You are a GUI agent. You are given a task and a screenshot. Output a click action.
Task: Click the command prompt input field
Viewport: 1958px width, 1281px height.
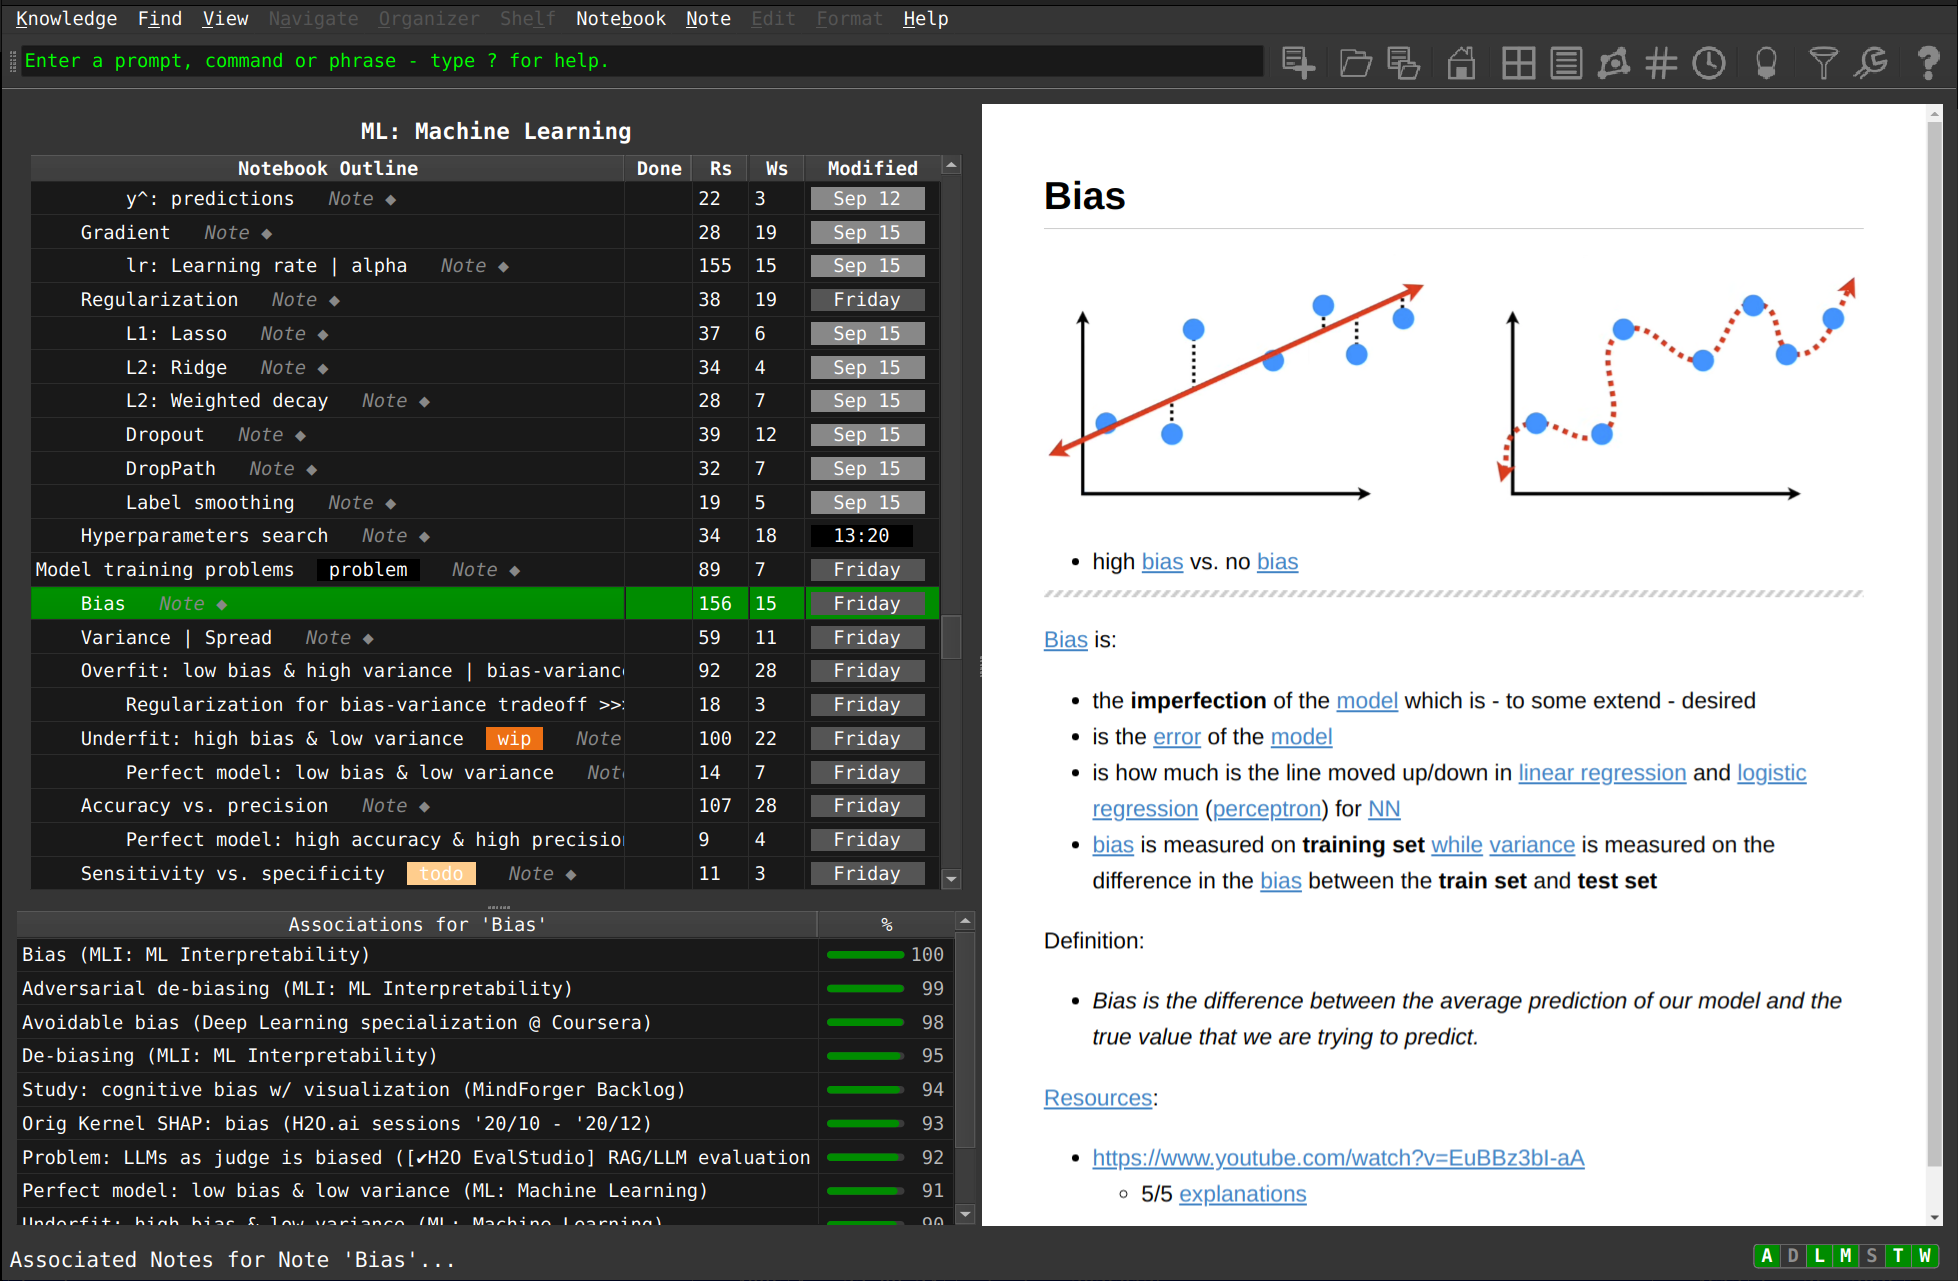(x=642, y=61)
